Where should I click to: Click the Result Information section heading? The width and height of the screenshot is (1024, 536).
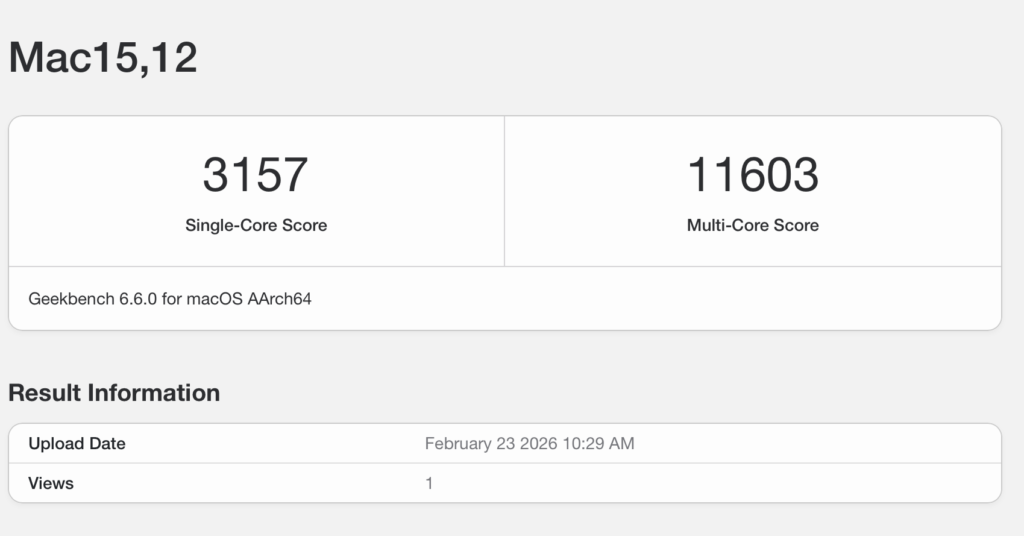point(114,393)
